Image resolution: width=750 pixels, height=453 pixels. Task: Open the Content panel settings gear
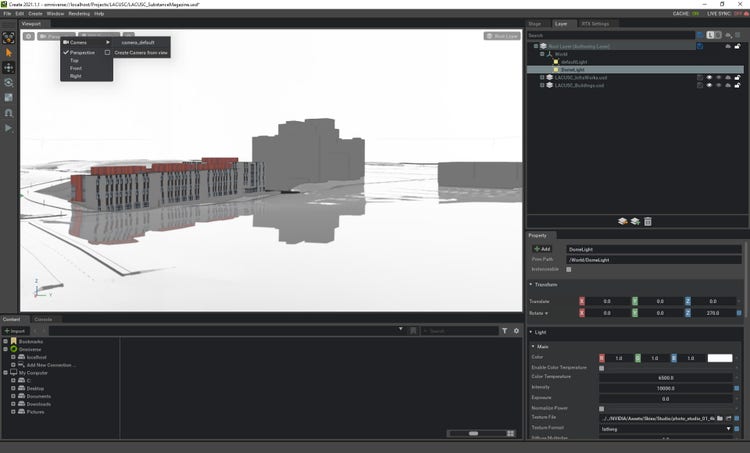(x=516, y=331)
